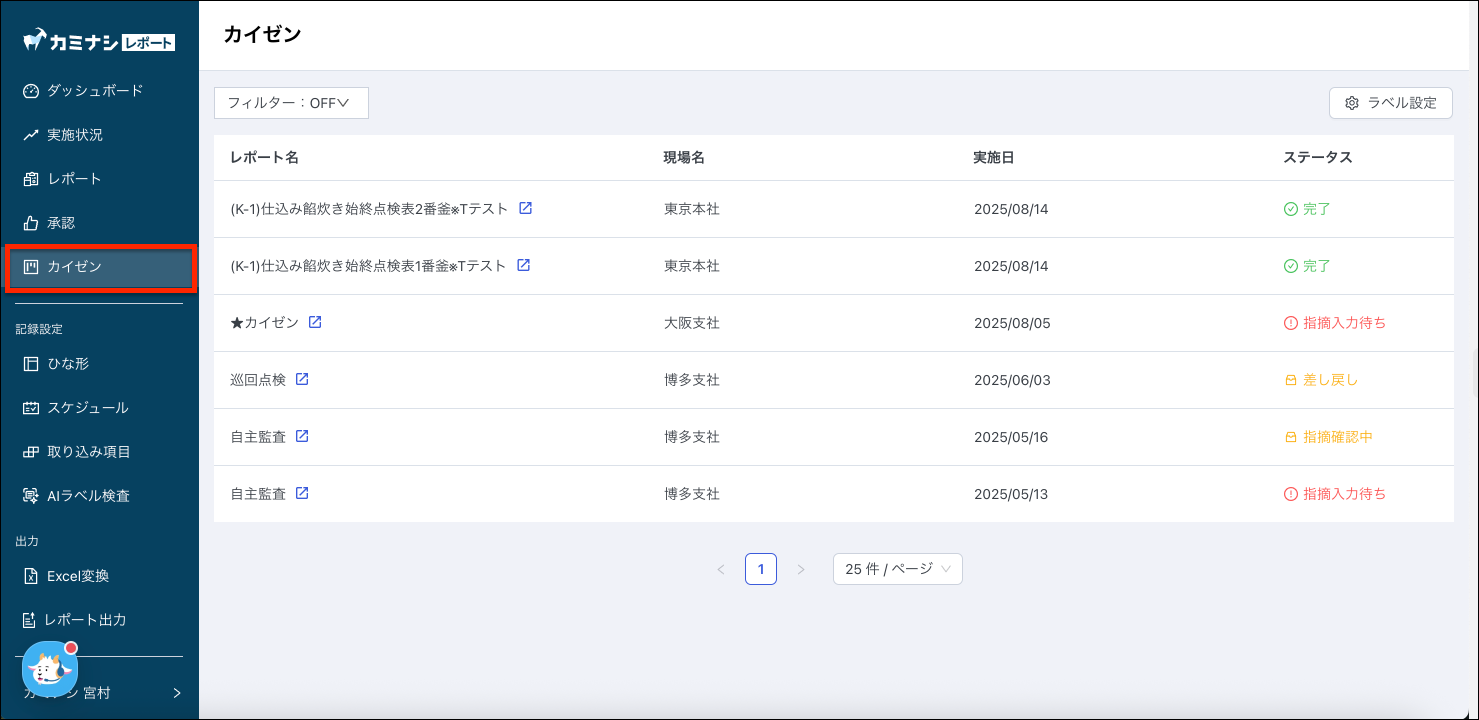Go to ダッシュボード in the sidebar
Viewport: 1479px width, 720px height.
click(x=95, y=91)
